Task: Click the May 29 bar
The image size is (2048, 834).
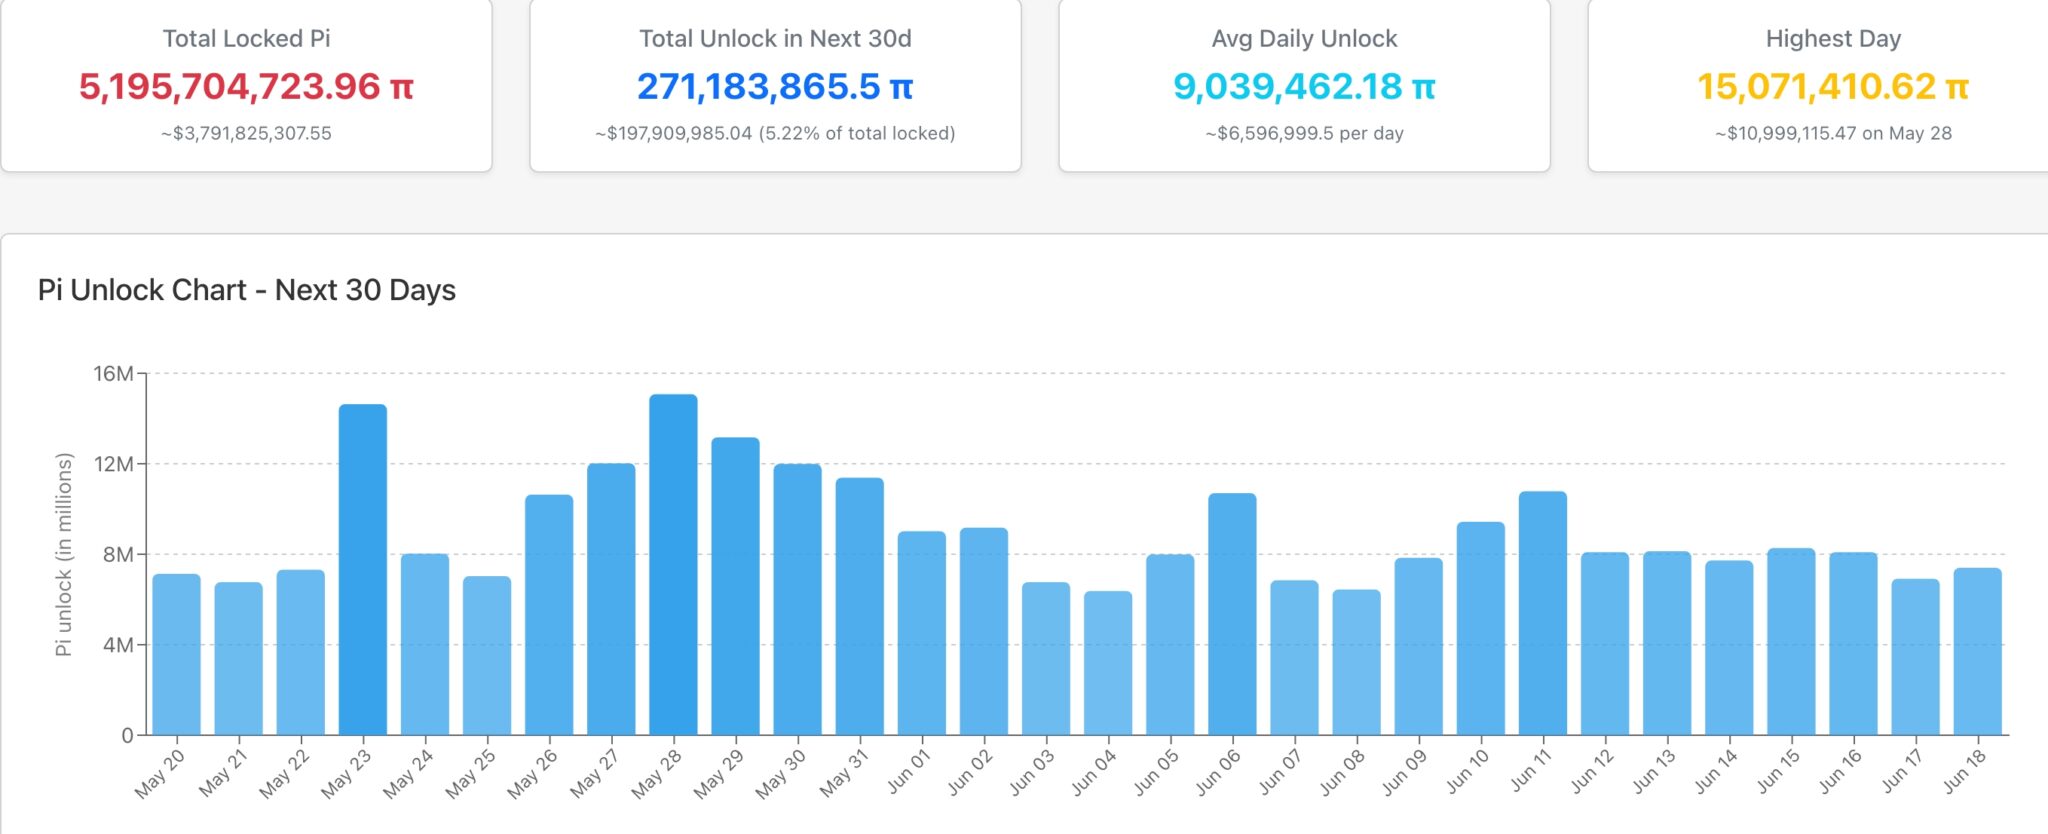Action: click(x=736, y=586)
